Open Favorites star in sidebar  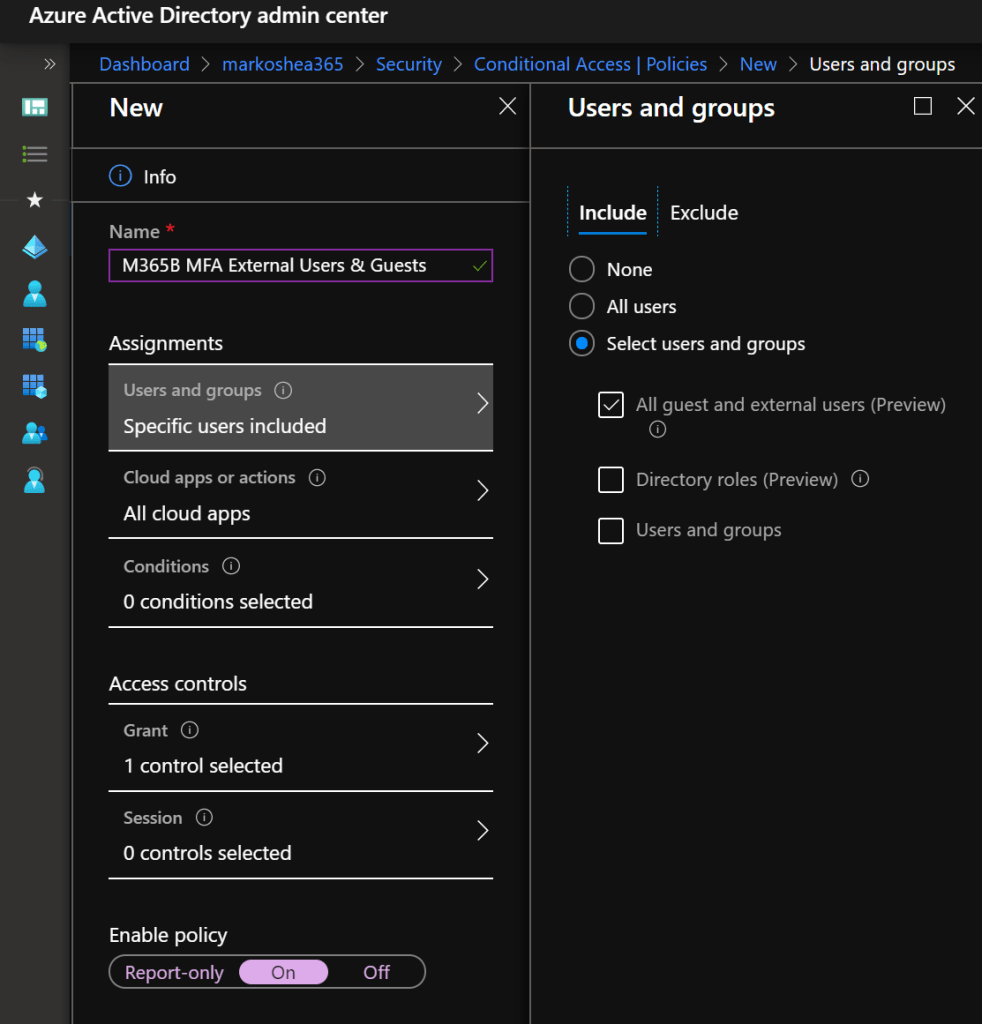point(35,201)
